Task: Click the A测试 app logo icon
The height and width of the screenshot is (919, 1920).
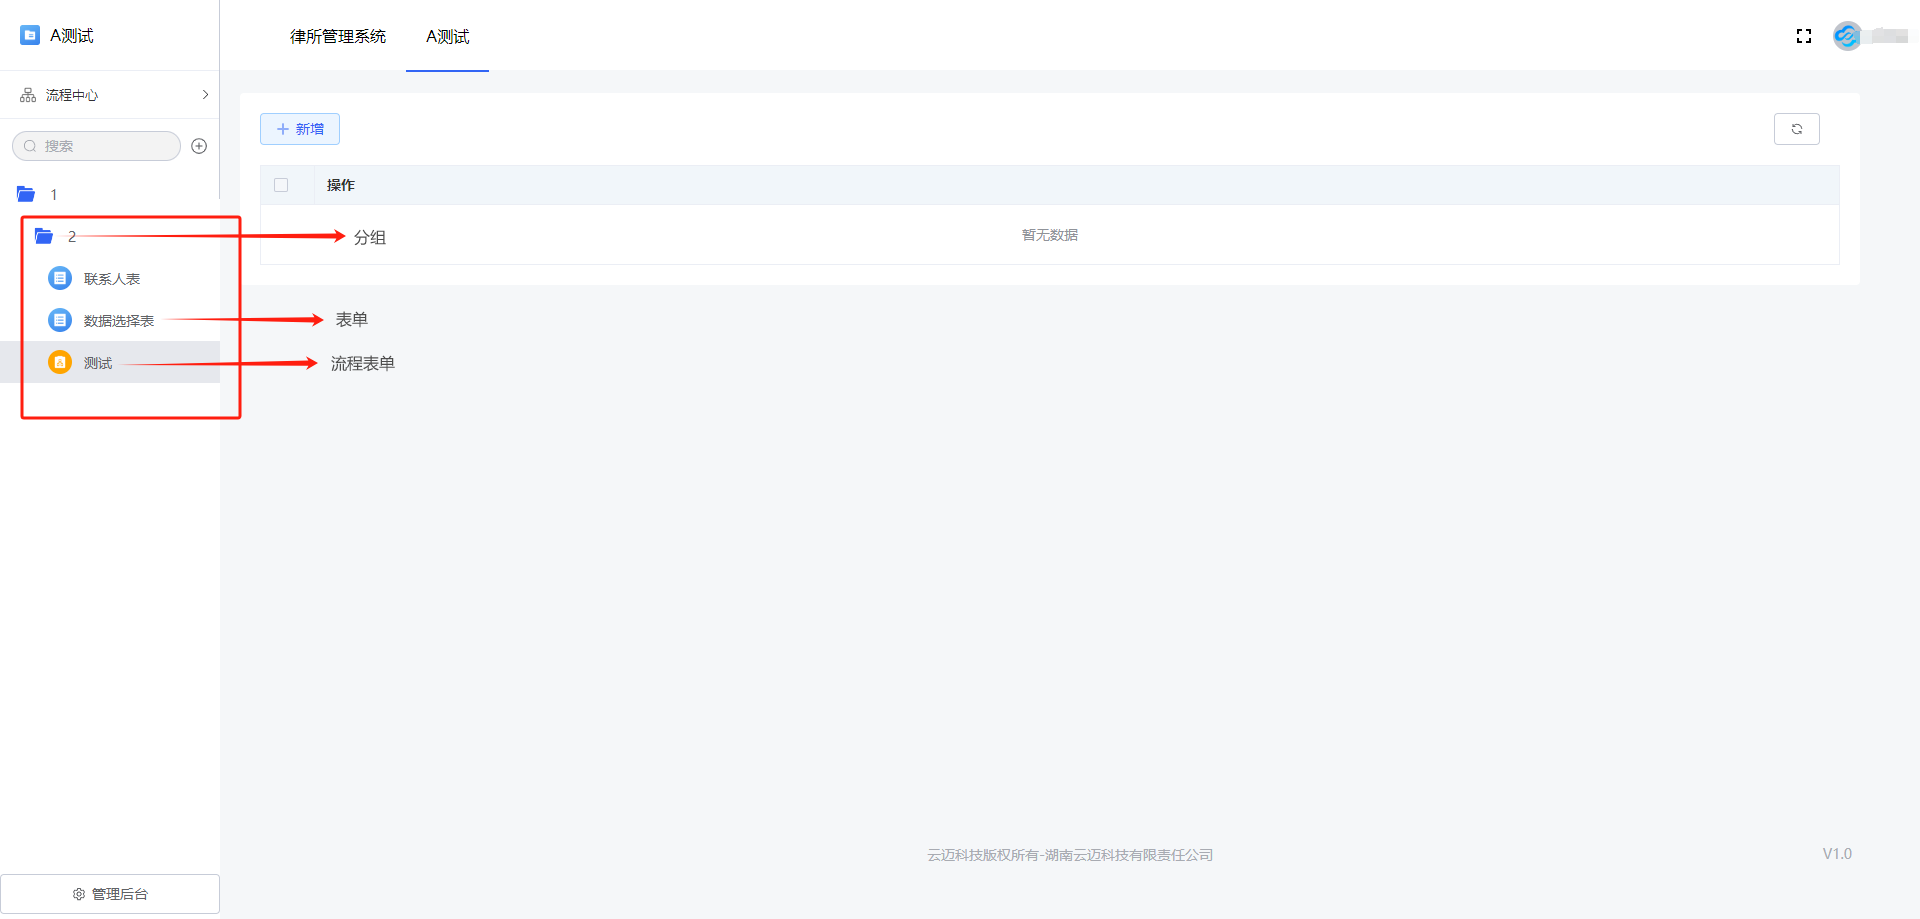Action: tap(30, 35)
